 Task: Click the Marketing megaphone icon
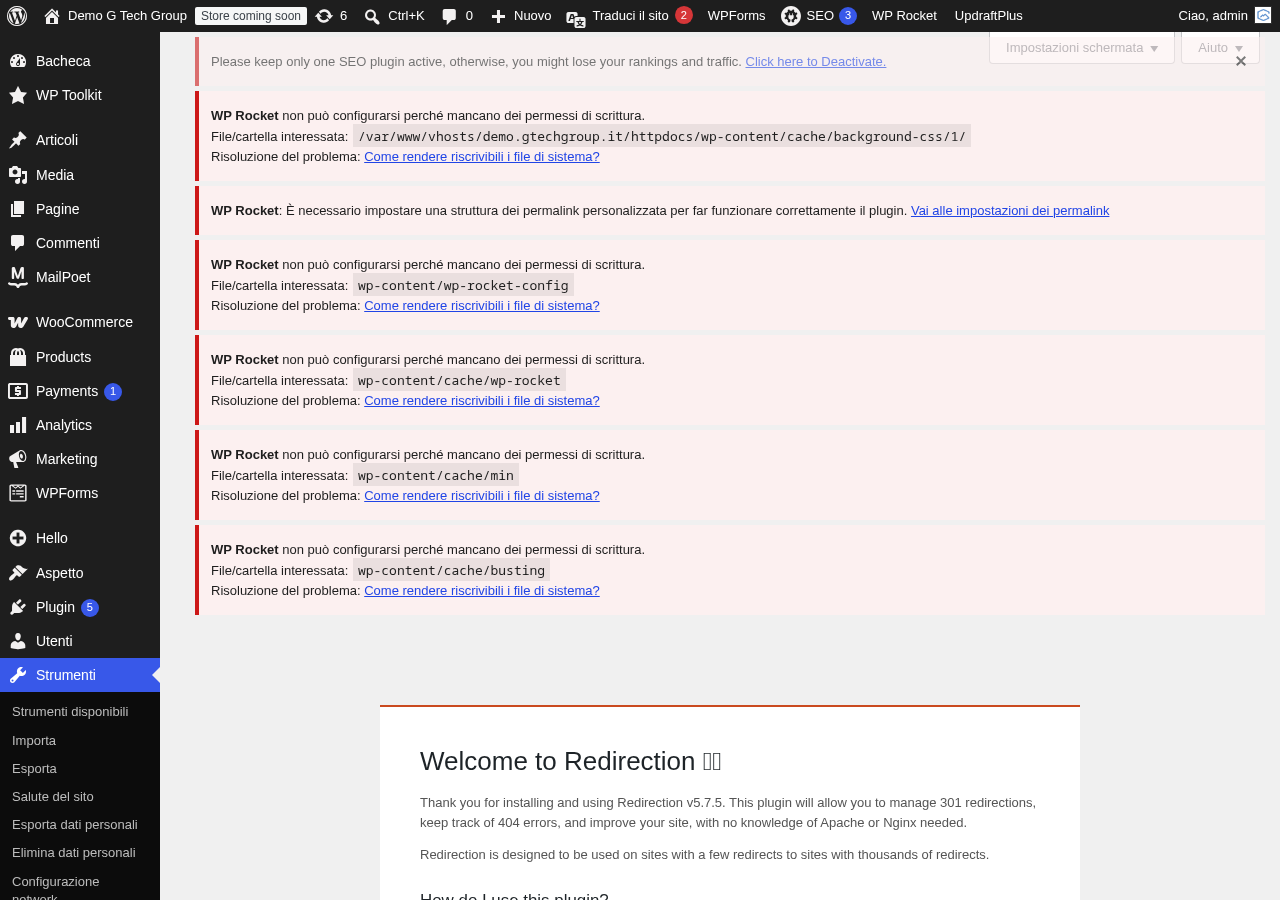[18, 459]
